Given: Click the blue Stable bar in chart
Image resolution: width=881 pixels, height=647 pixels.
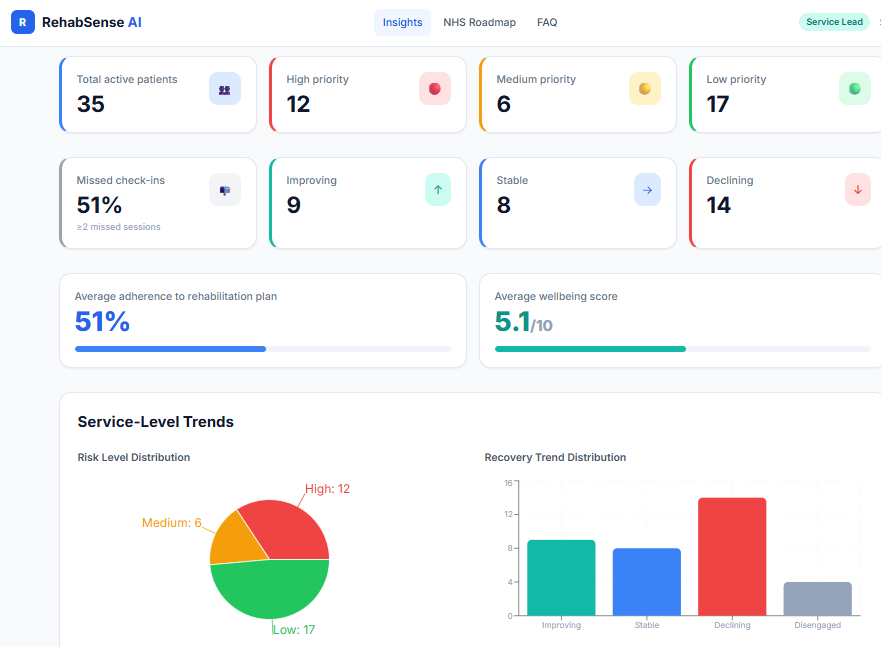Looking at the screenshot, I should (x=647, y=582).
